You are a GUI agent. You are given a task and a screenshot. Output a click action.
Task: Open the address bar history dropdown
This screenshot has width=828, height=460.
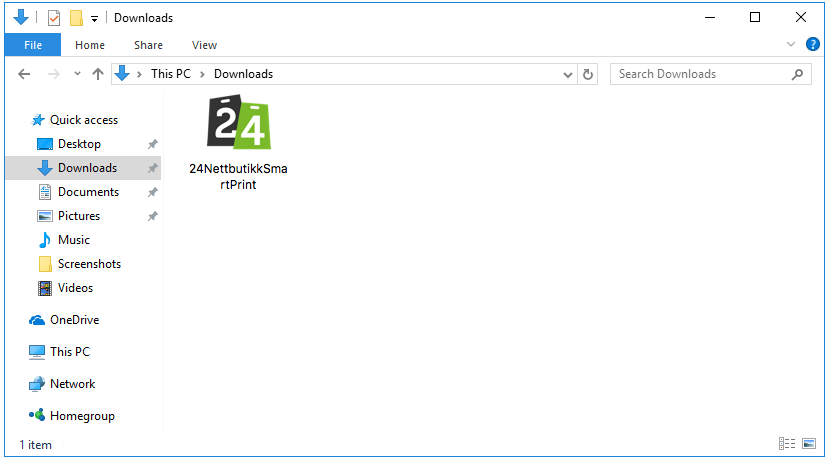(568, 74)
